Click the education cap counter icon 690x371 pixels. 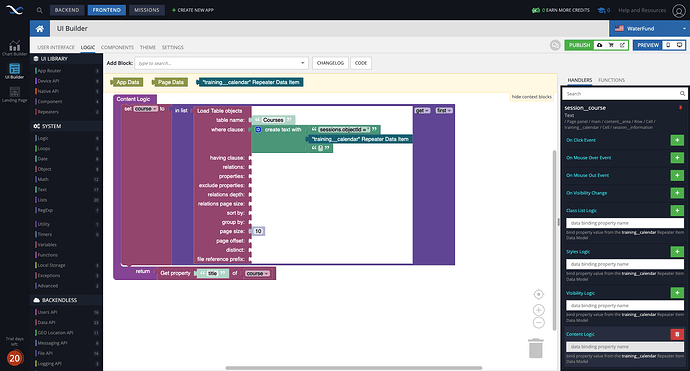click(x=601, y=10)
